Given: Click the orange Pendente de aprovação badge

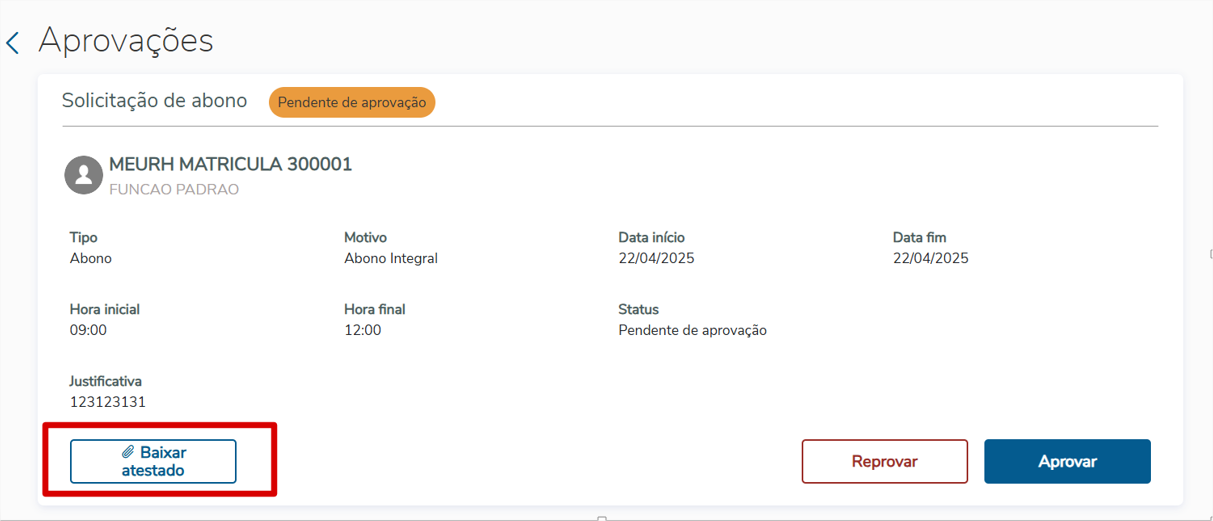Looking at the screenshot, I should [352, 102].
